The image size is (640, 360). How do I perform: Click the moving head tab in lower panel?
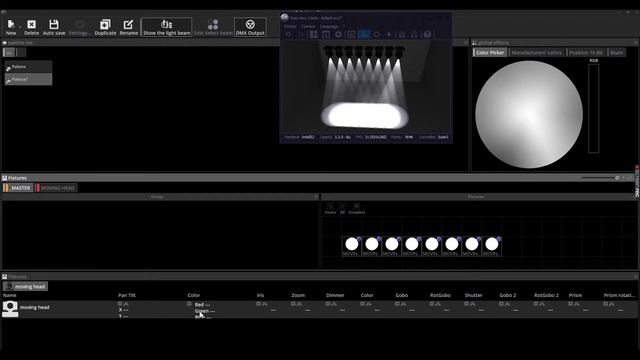tap(25, 287)
